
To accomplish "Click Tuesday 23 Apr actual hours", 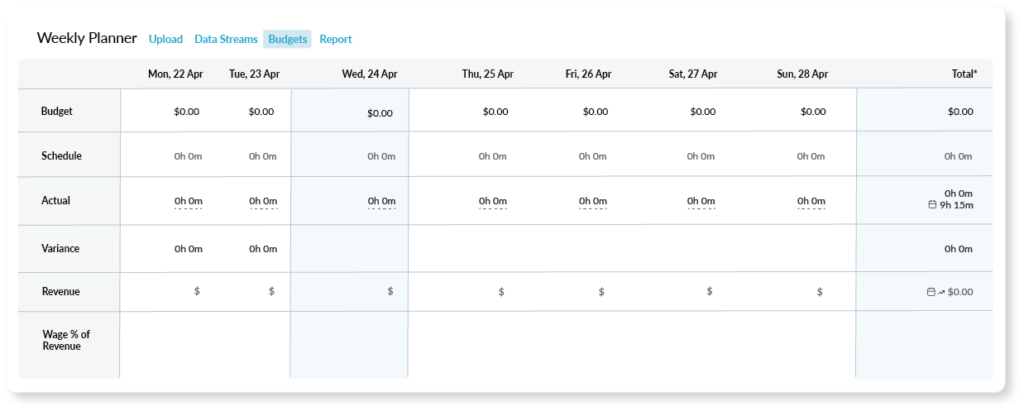I will click(x=263, y=201).
